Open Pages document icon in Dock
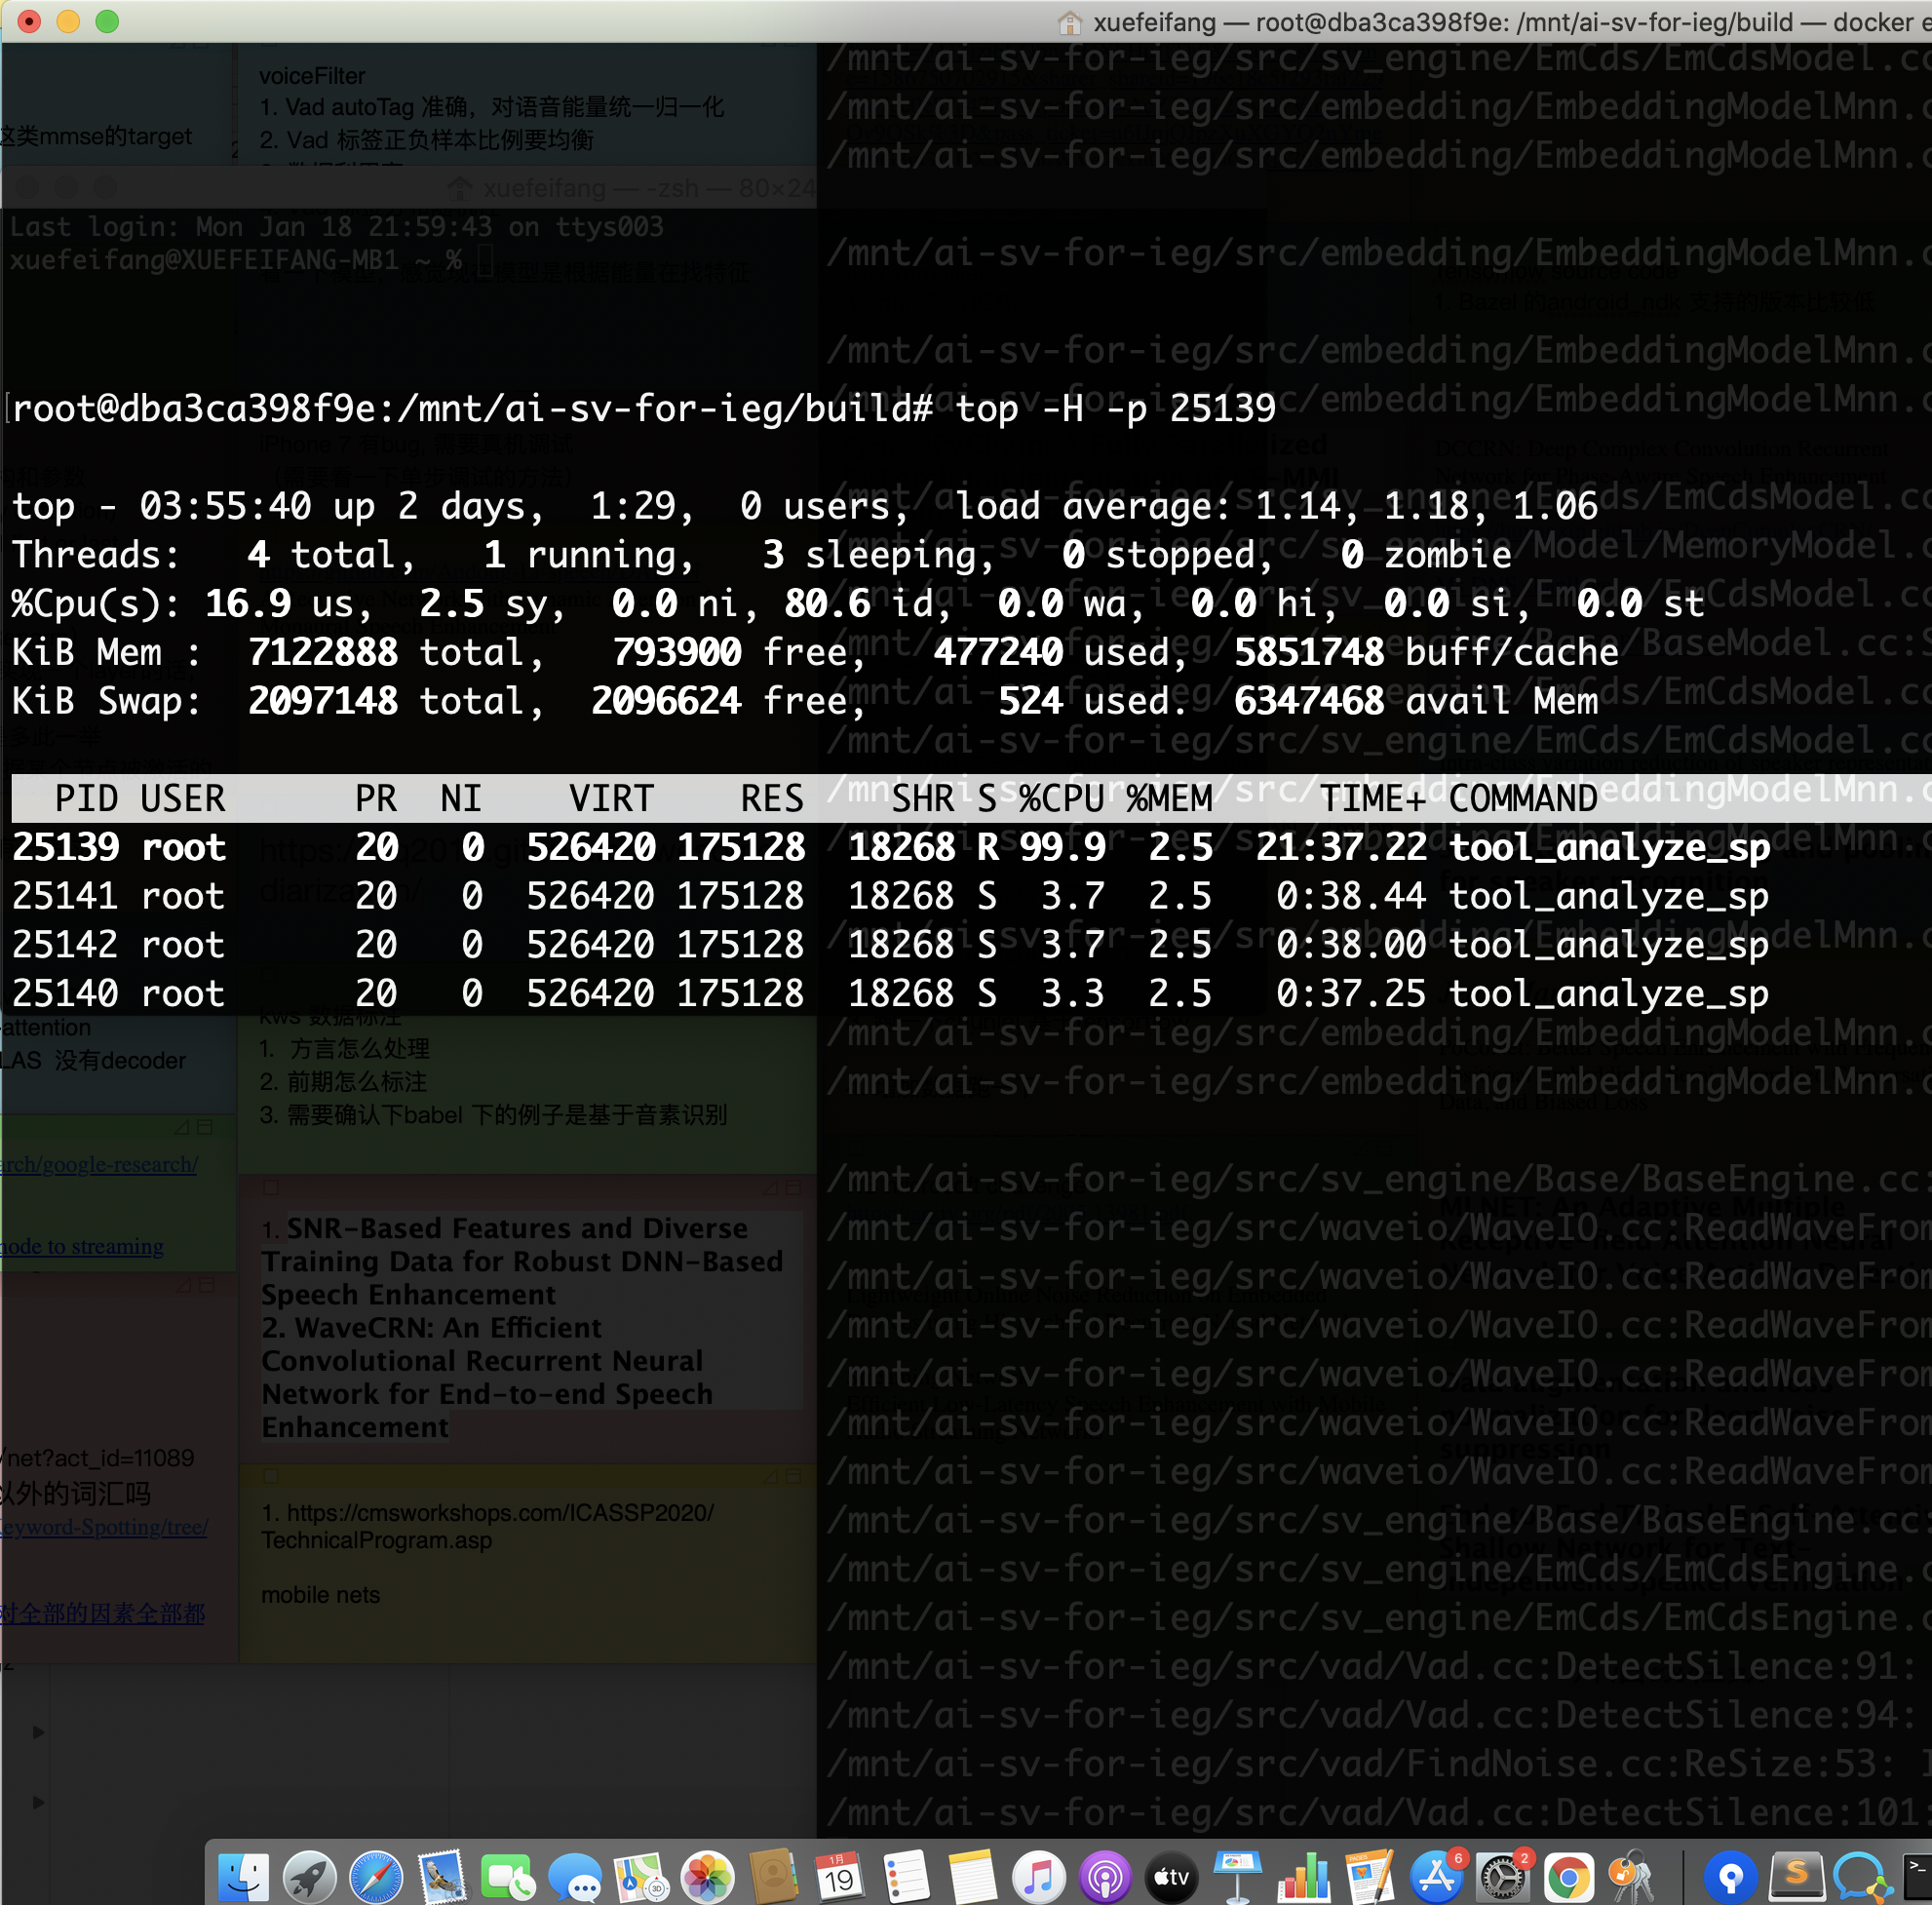The width and height of the screenshot is (1932, 1905). point(1370,1876)
